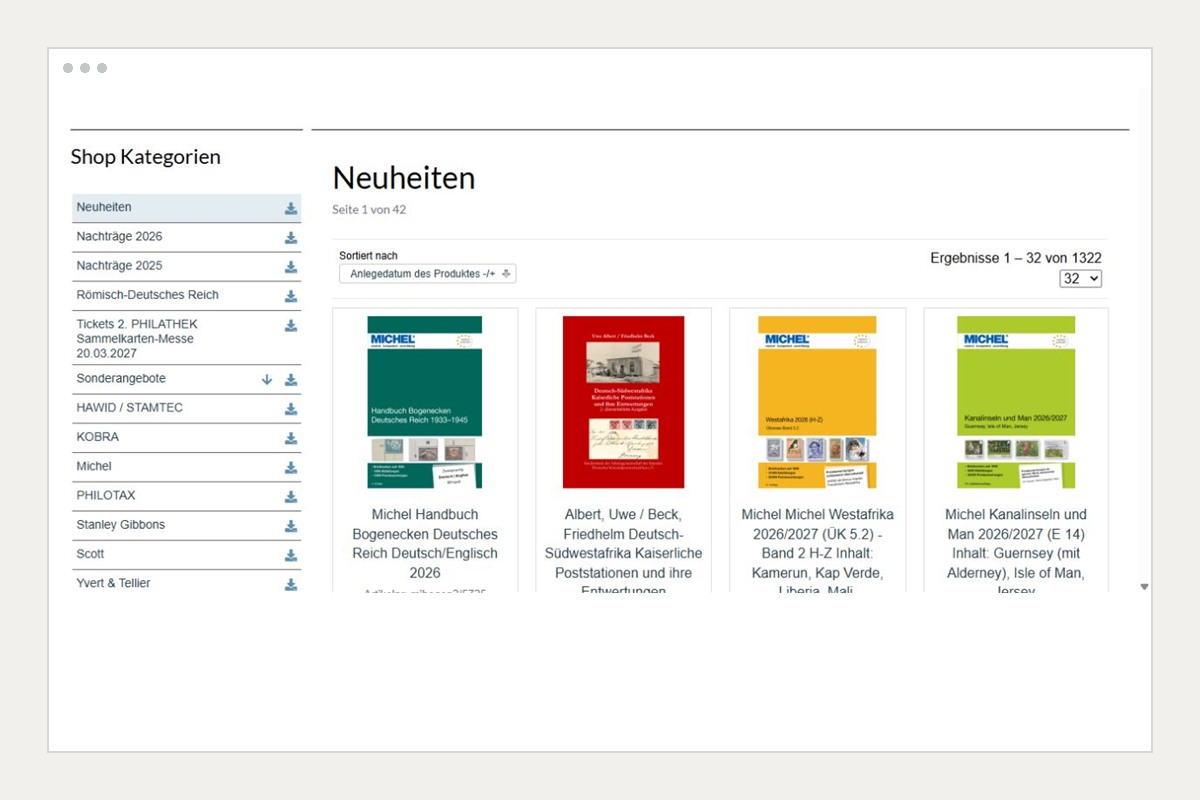Click red Deutsch-Südwestafrika book cover
Image resolution: width=1200 pixels, height=800 pixels.
coord(623,402)
